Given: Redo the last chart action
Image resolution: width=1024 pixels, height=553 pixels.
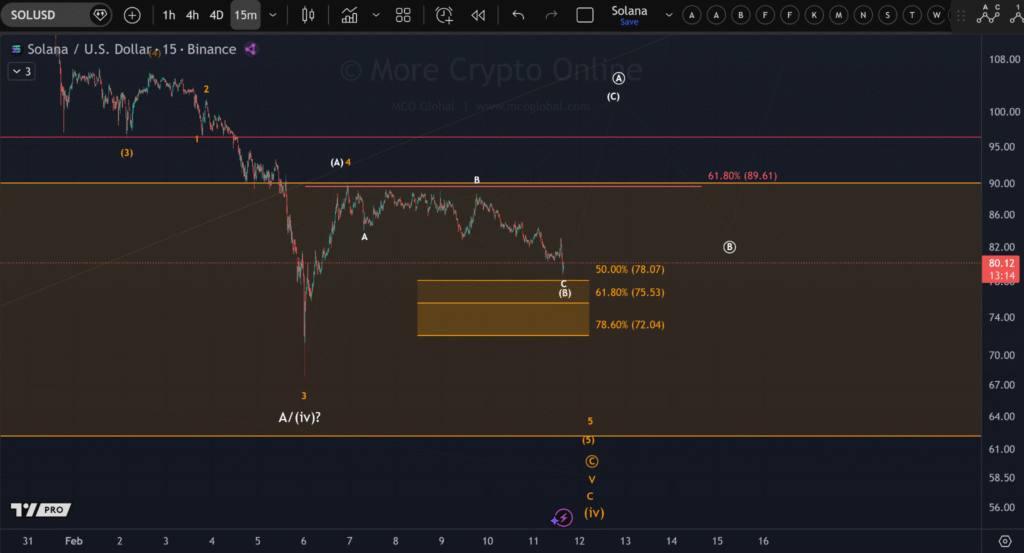Looking at the screenshot, I should 551,15.
